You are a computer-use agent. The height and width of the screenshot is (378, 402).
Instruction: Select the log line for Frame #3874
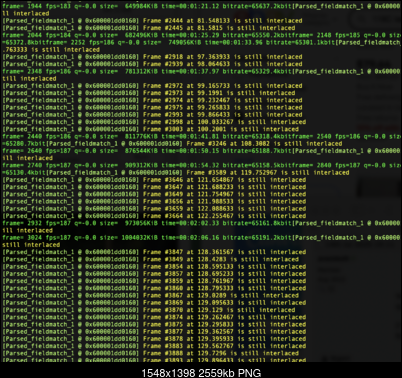(154, 317)
